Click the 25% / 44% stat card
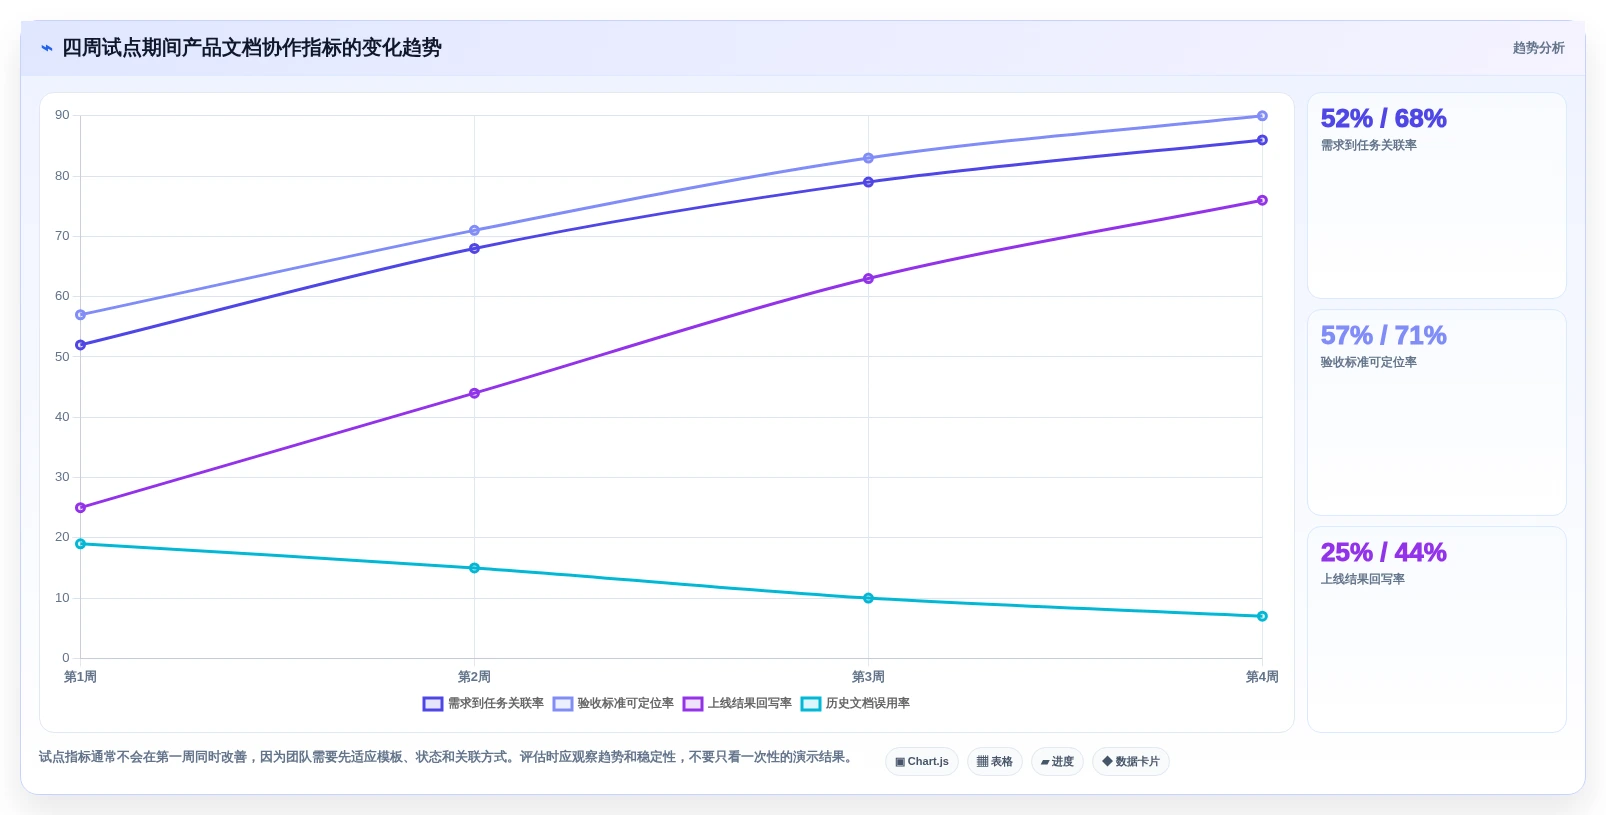 coord(1437,630)
